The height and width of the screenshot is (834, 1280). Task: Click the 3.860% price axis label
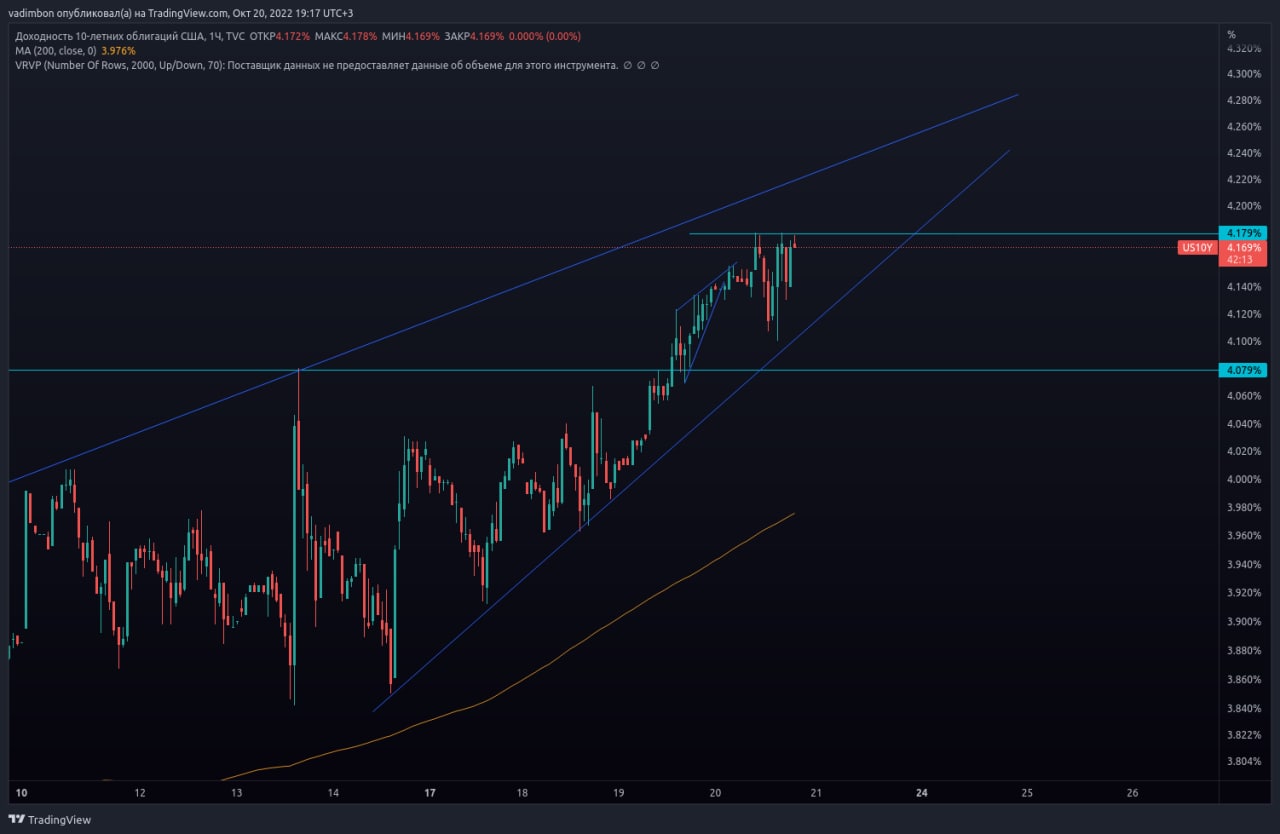coord(1243,679)
